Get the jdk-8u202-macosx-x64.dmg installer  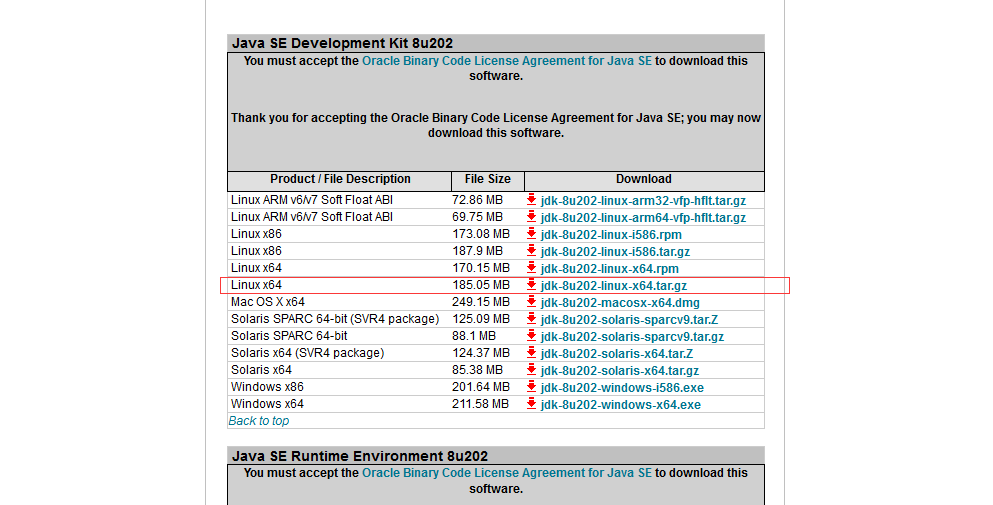pos(620,303)
